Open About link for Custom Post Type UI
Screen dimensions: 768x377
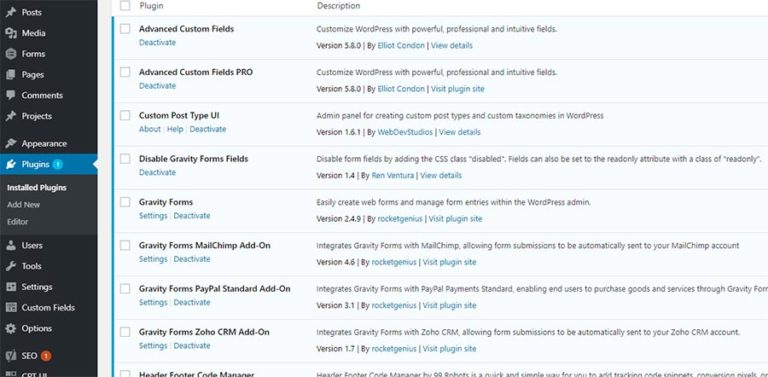point(149,129)
